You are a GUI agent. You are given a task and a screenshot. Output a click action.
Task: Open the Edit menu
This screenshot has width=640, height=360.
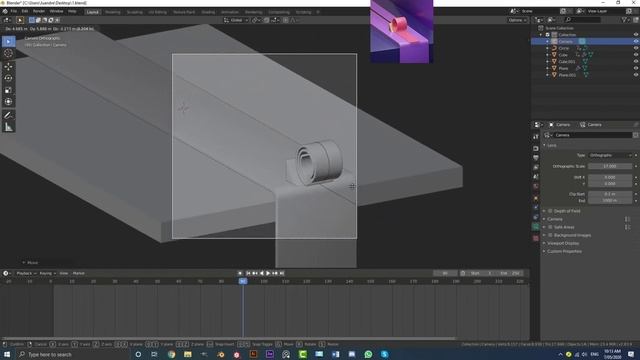25,11
